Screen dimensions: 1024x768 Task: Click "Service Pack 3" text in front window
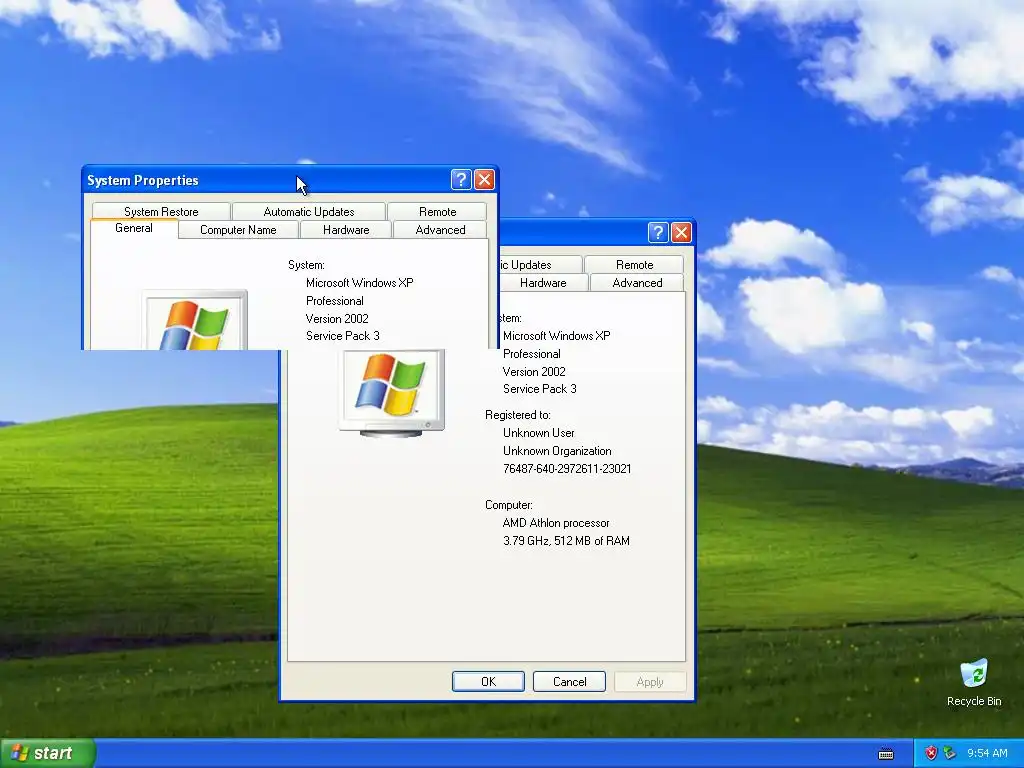pos(342,336)
